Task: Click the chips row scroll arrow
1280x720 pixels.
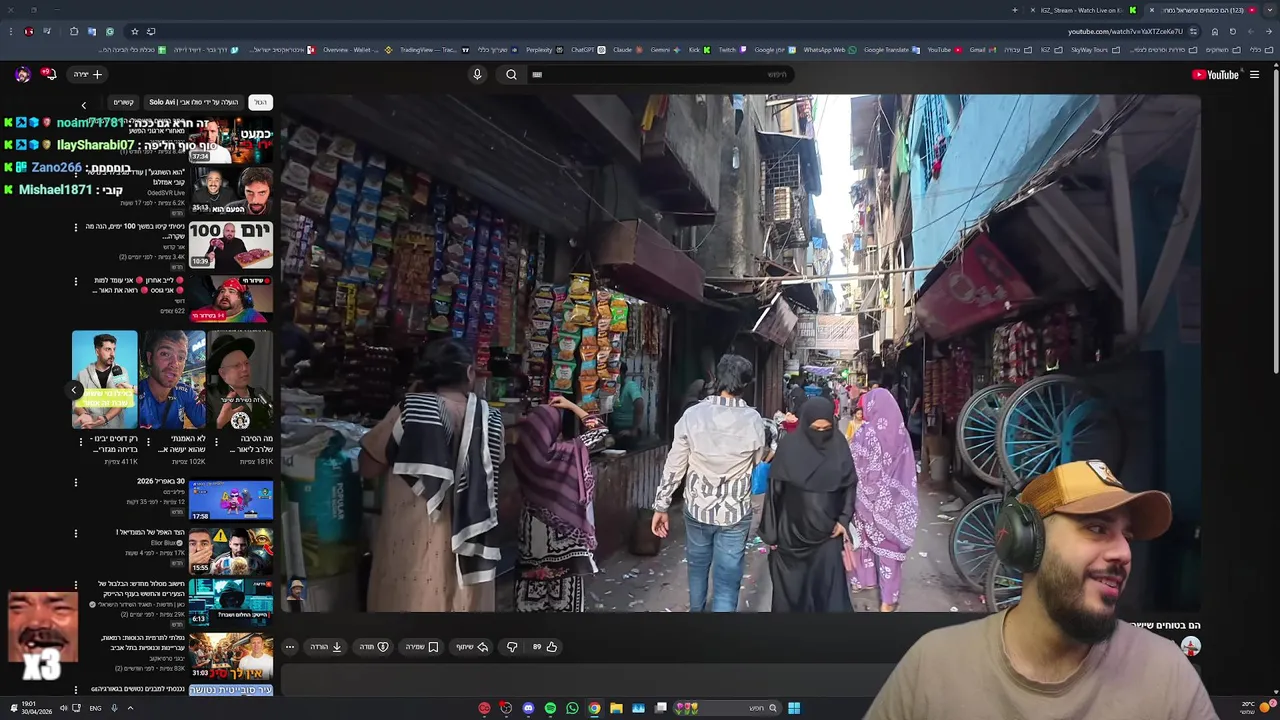Action: point(84,104)
